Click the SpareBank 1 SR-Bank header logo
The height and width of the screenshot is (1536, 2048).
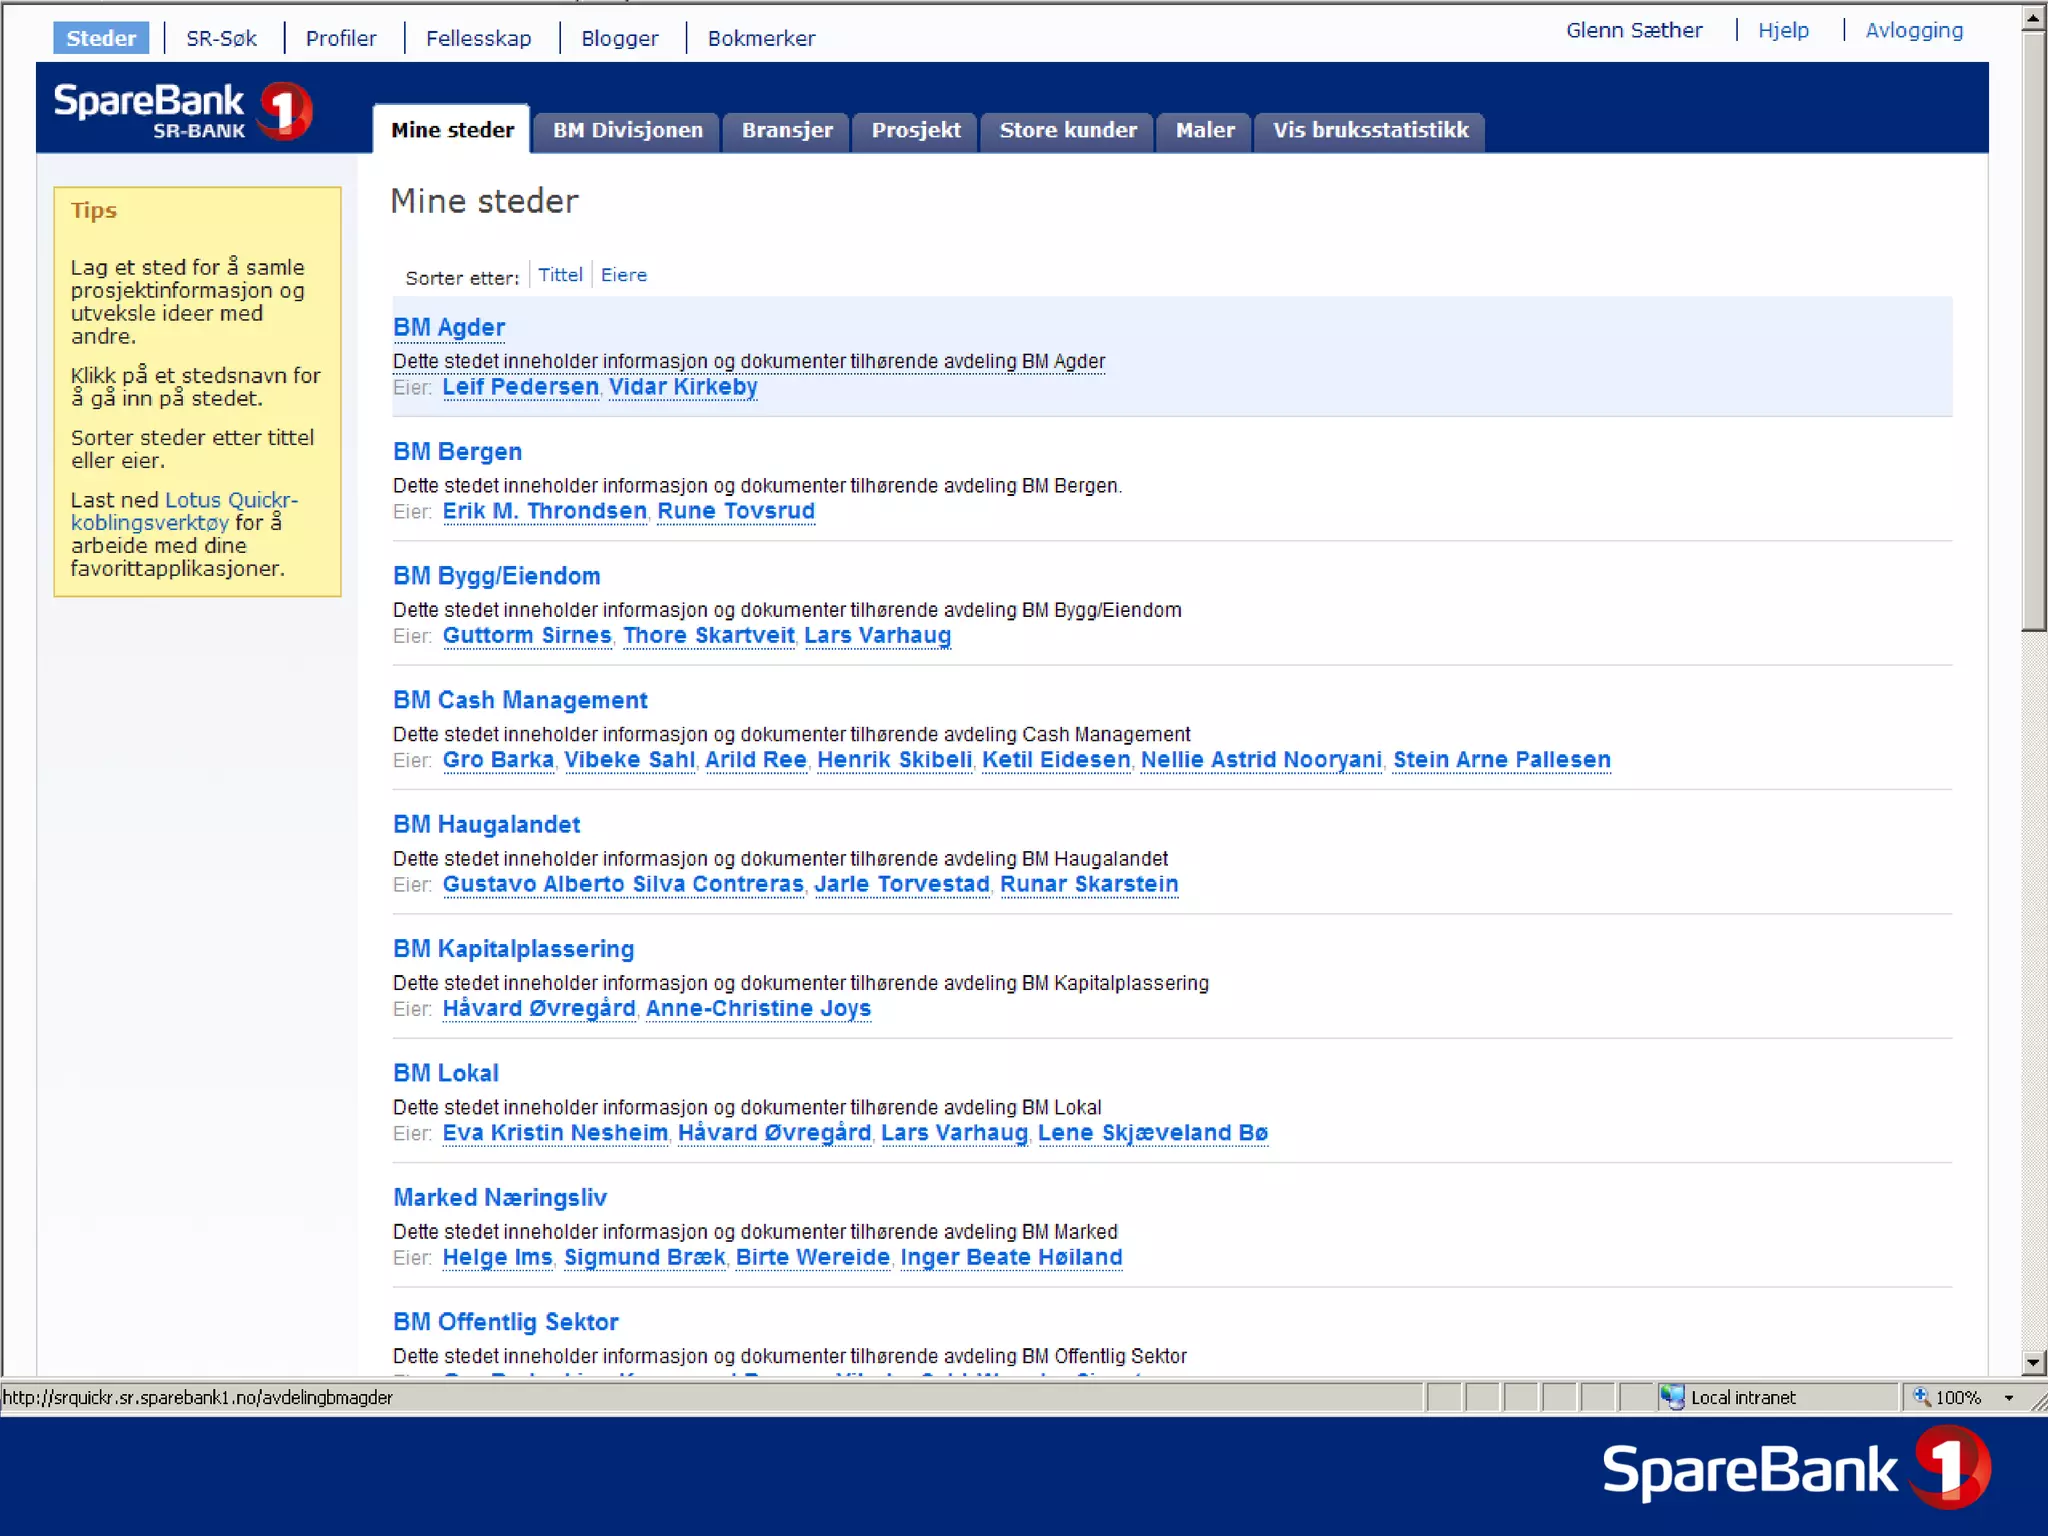coord(183,110)
